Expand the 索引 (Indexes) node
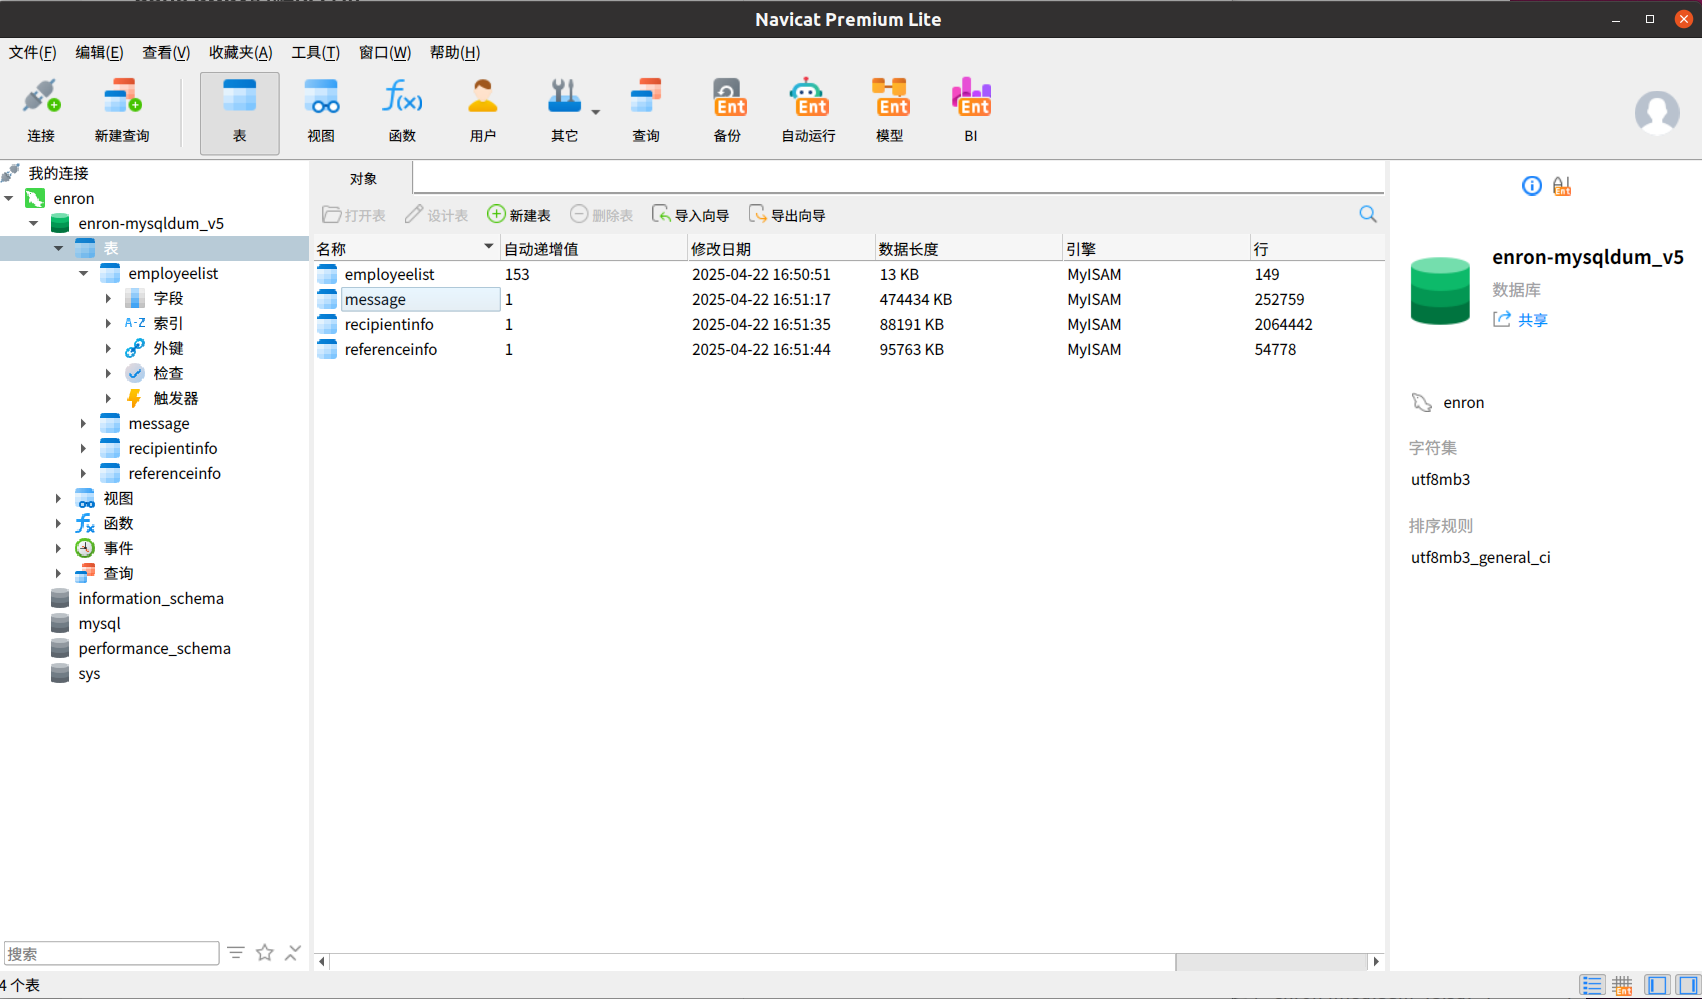Viewport: 1702px width, 999px height. [x=108, y=323]
